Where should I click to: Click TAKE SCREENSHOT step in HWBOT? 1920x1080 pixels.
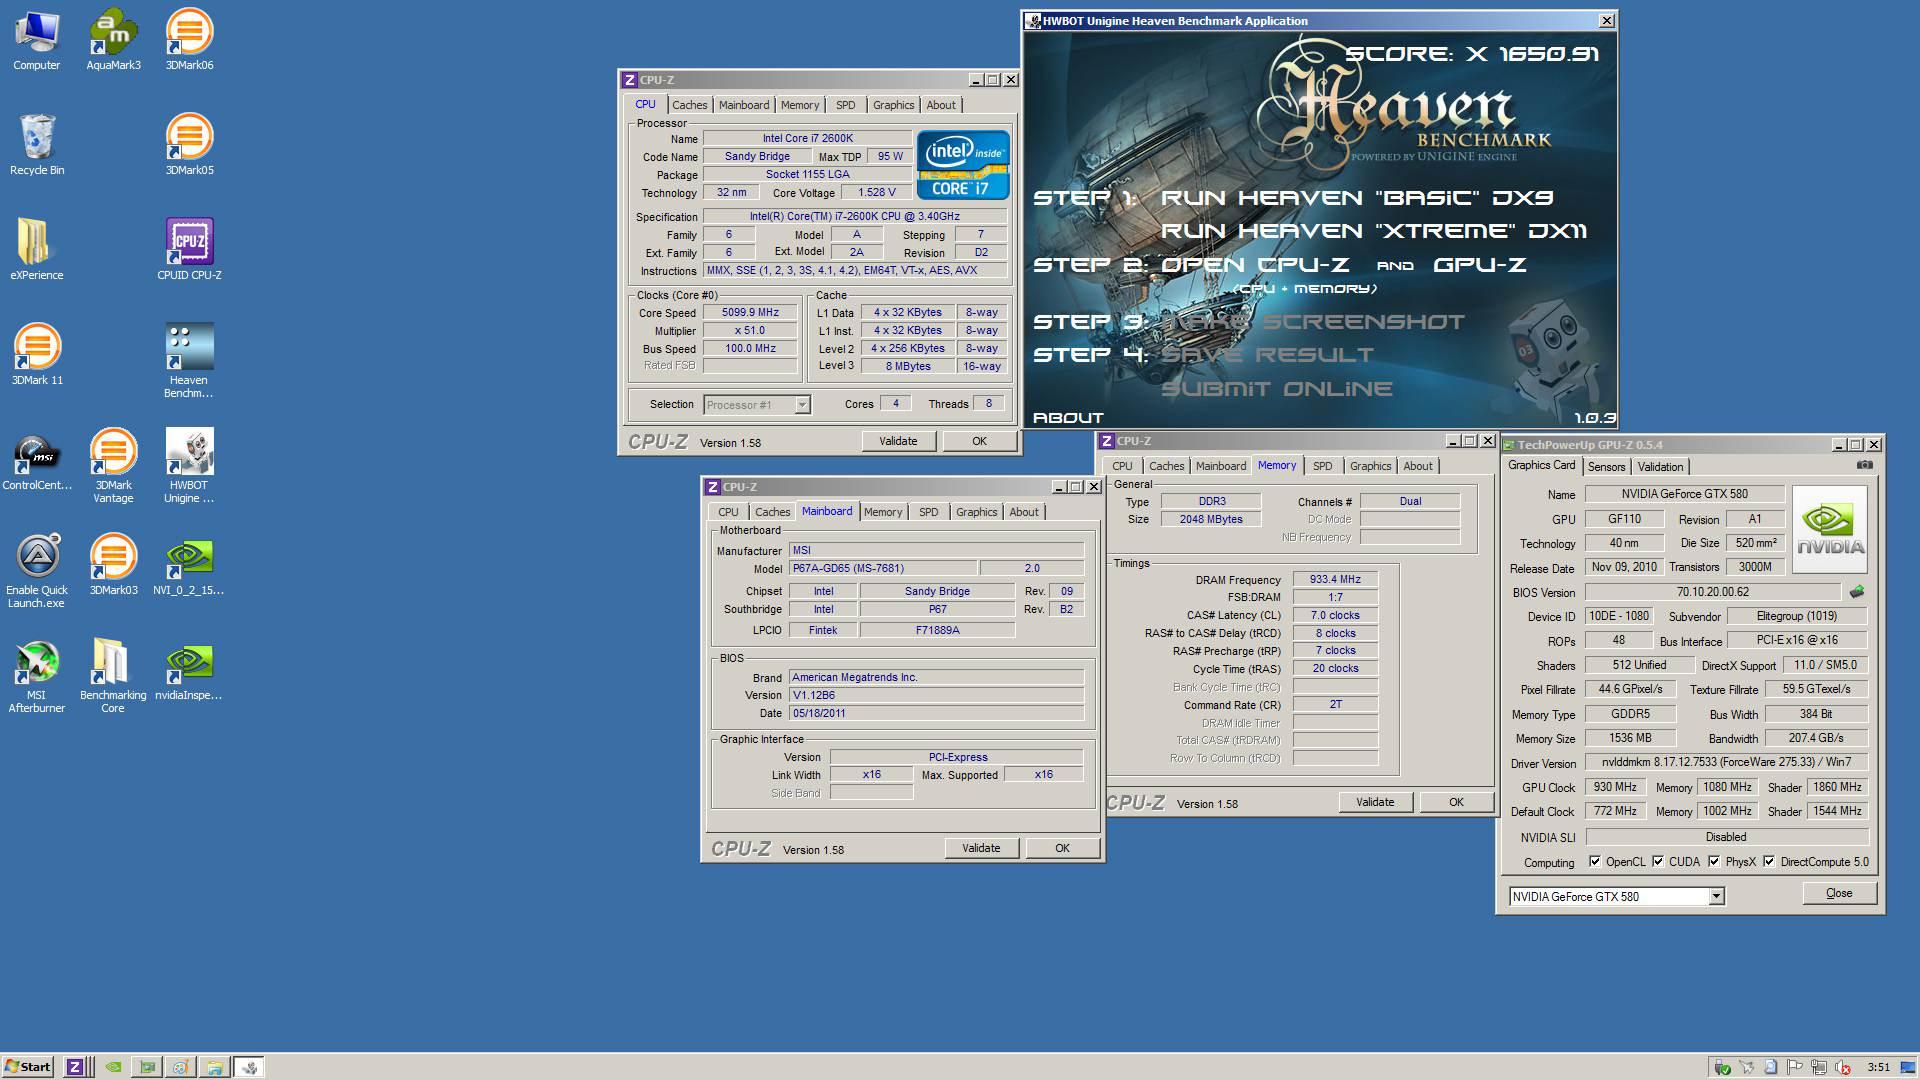pos(1312,322)
